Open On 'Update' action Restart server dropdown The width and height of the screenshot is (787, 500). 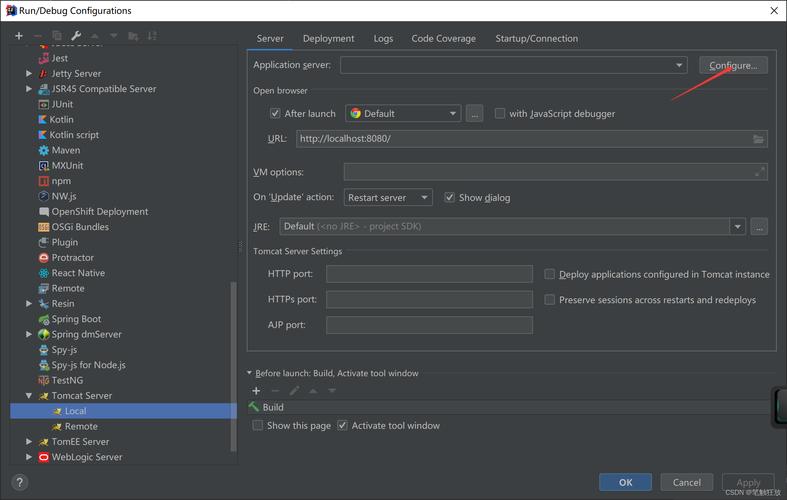click(x=388, y=197)
